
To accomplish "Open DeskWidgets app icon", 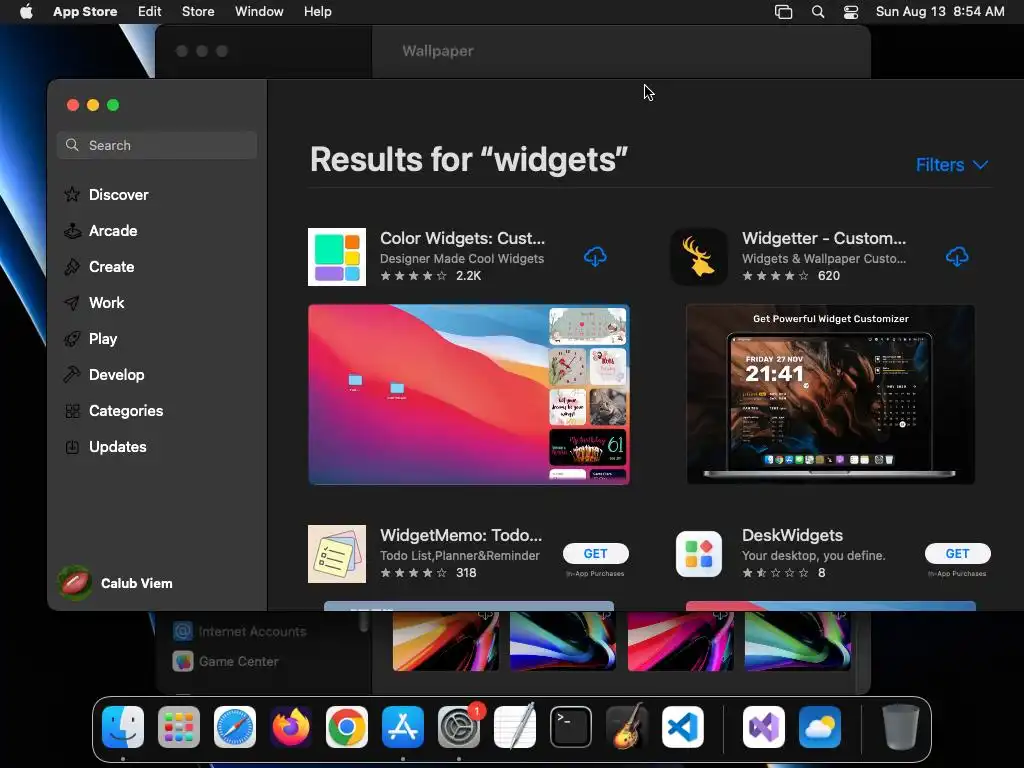I will click(699, 554).
